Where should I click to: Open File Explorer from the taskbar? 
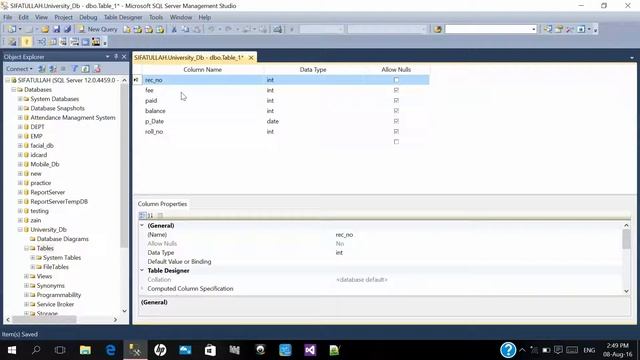tap(85, 350)
